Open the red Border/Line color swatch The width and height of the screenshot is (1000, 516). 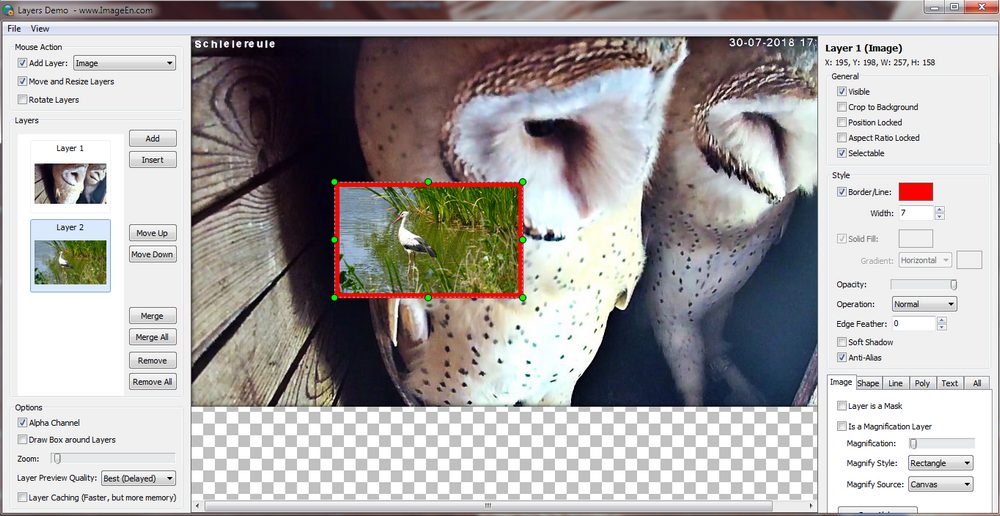coord(916,192)
